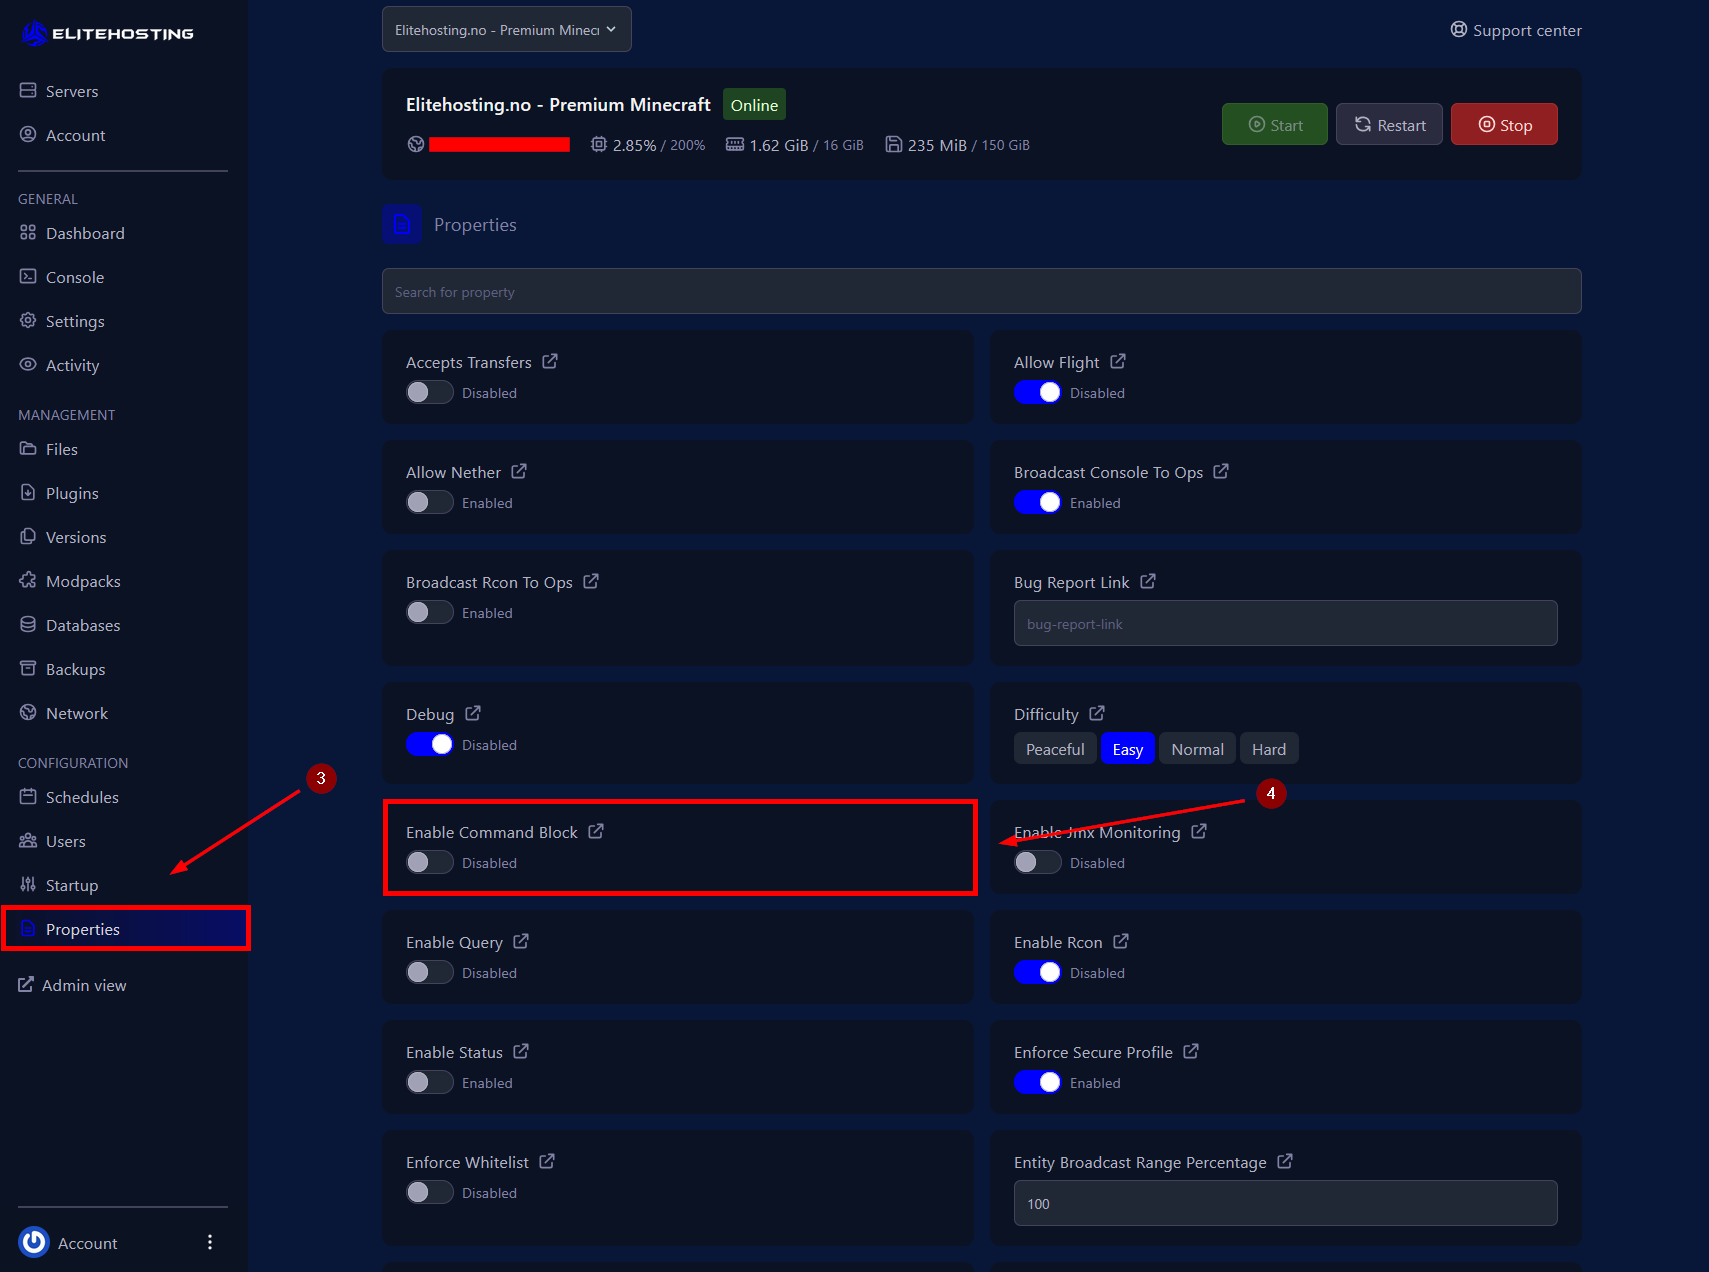Click the Restart server button

1389,124
